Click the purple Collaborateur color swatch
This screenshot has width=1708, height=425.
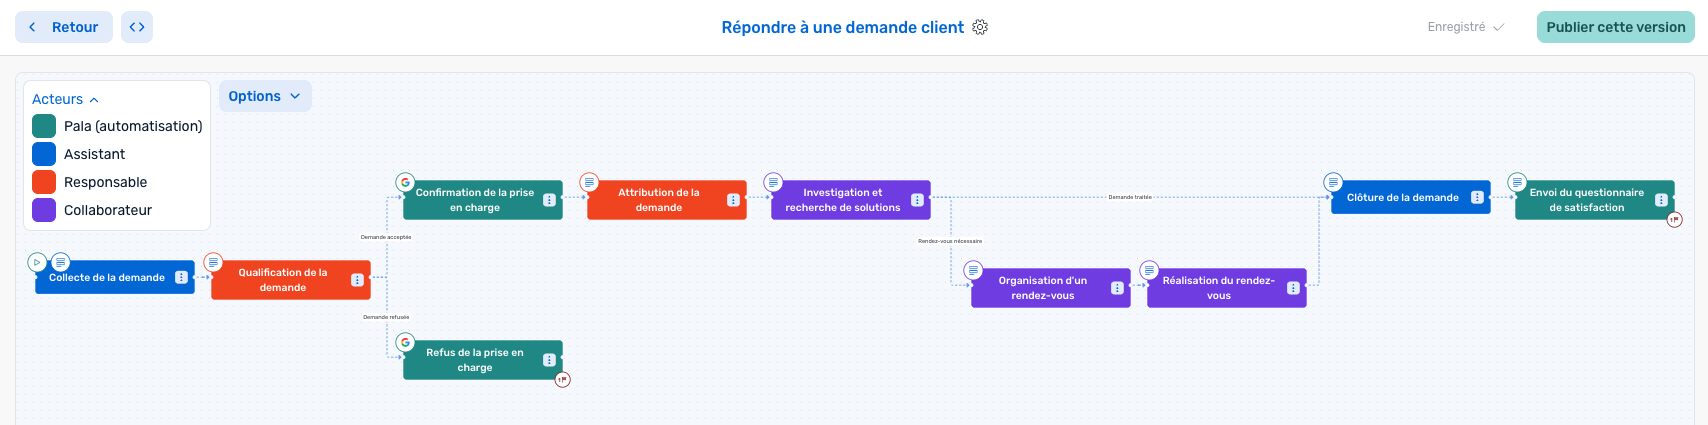coord(44,210)
